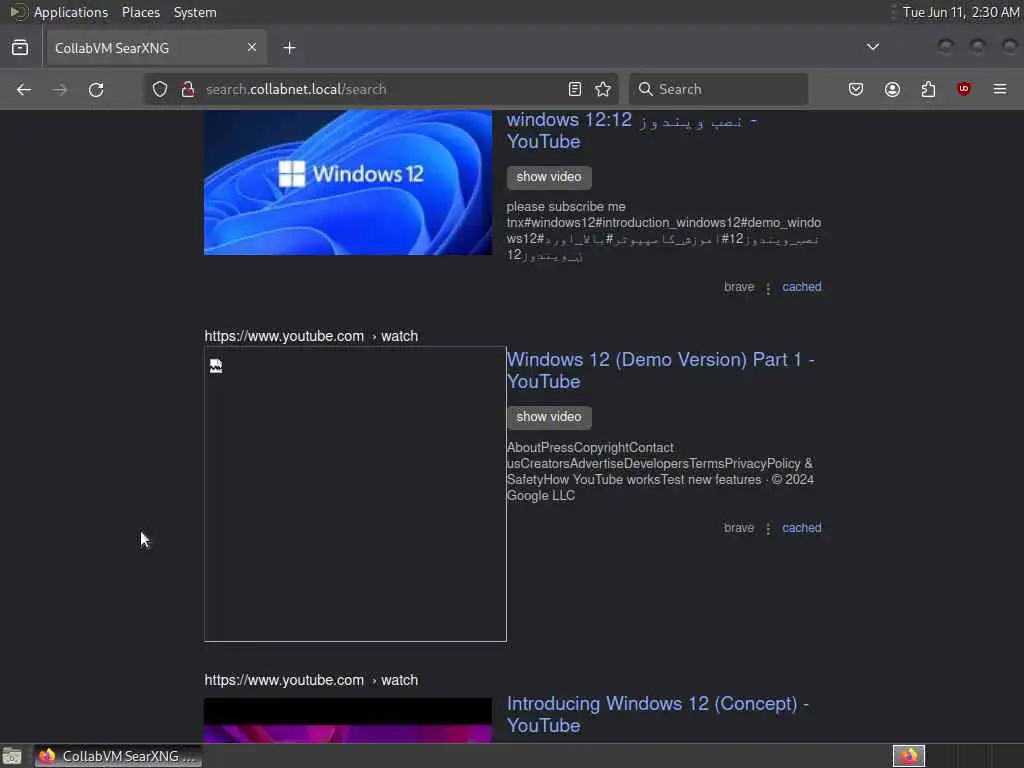1024x768 pixels.
Task: Click Firefox workspace switcher icon in panel
Action: click(x=909, y=756)
